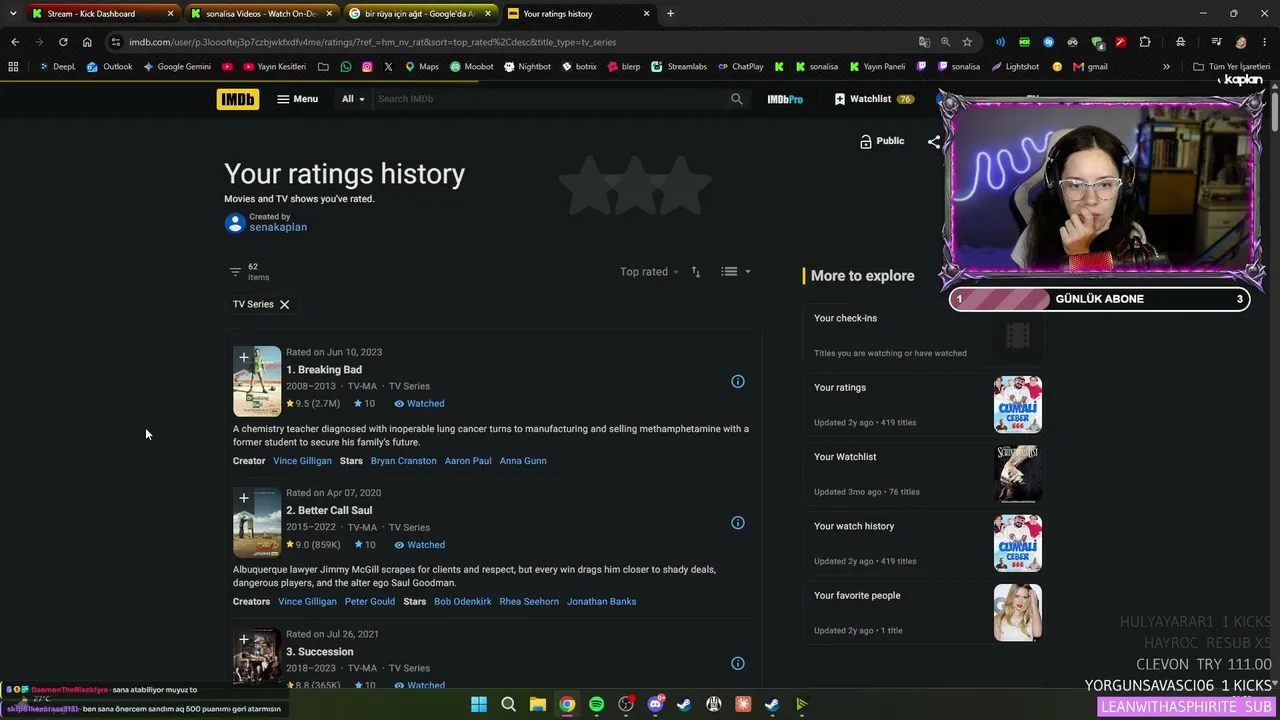
Task: Open the Streamlabs bookmark
Action: [679, 67]
